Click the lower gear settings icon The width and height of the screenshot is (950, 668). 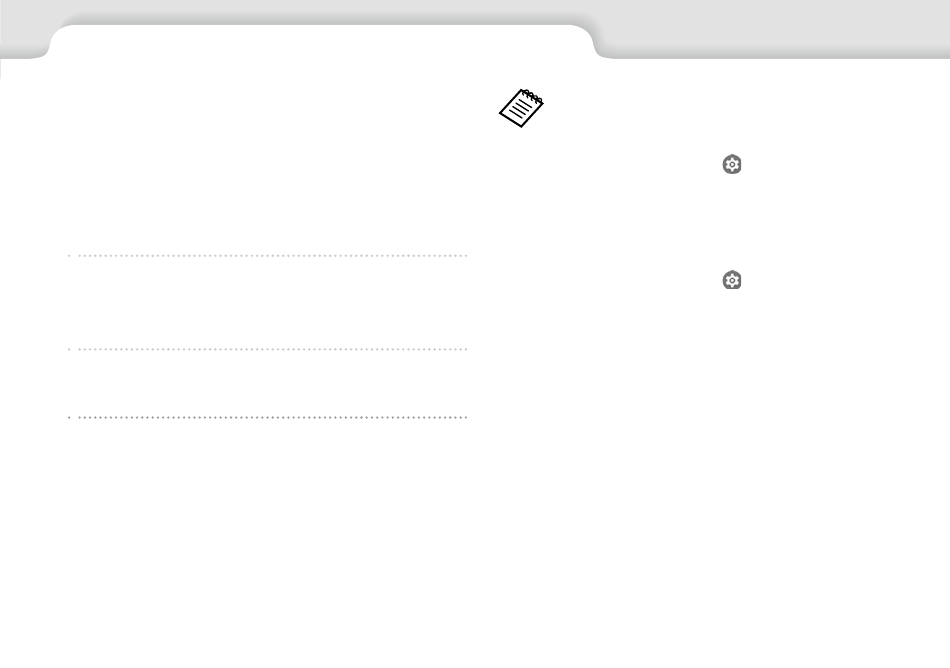[732, 280]
